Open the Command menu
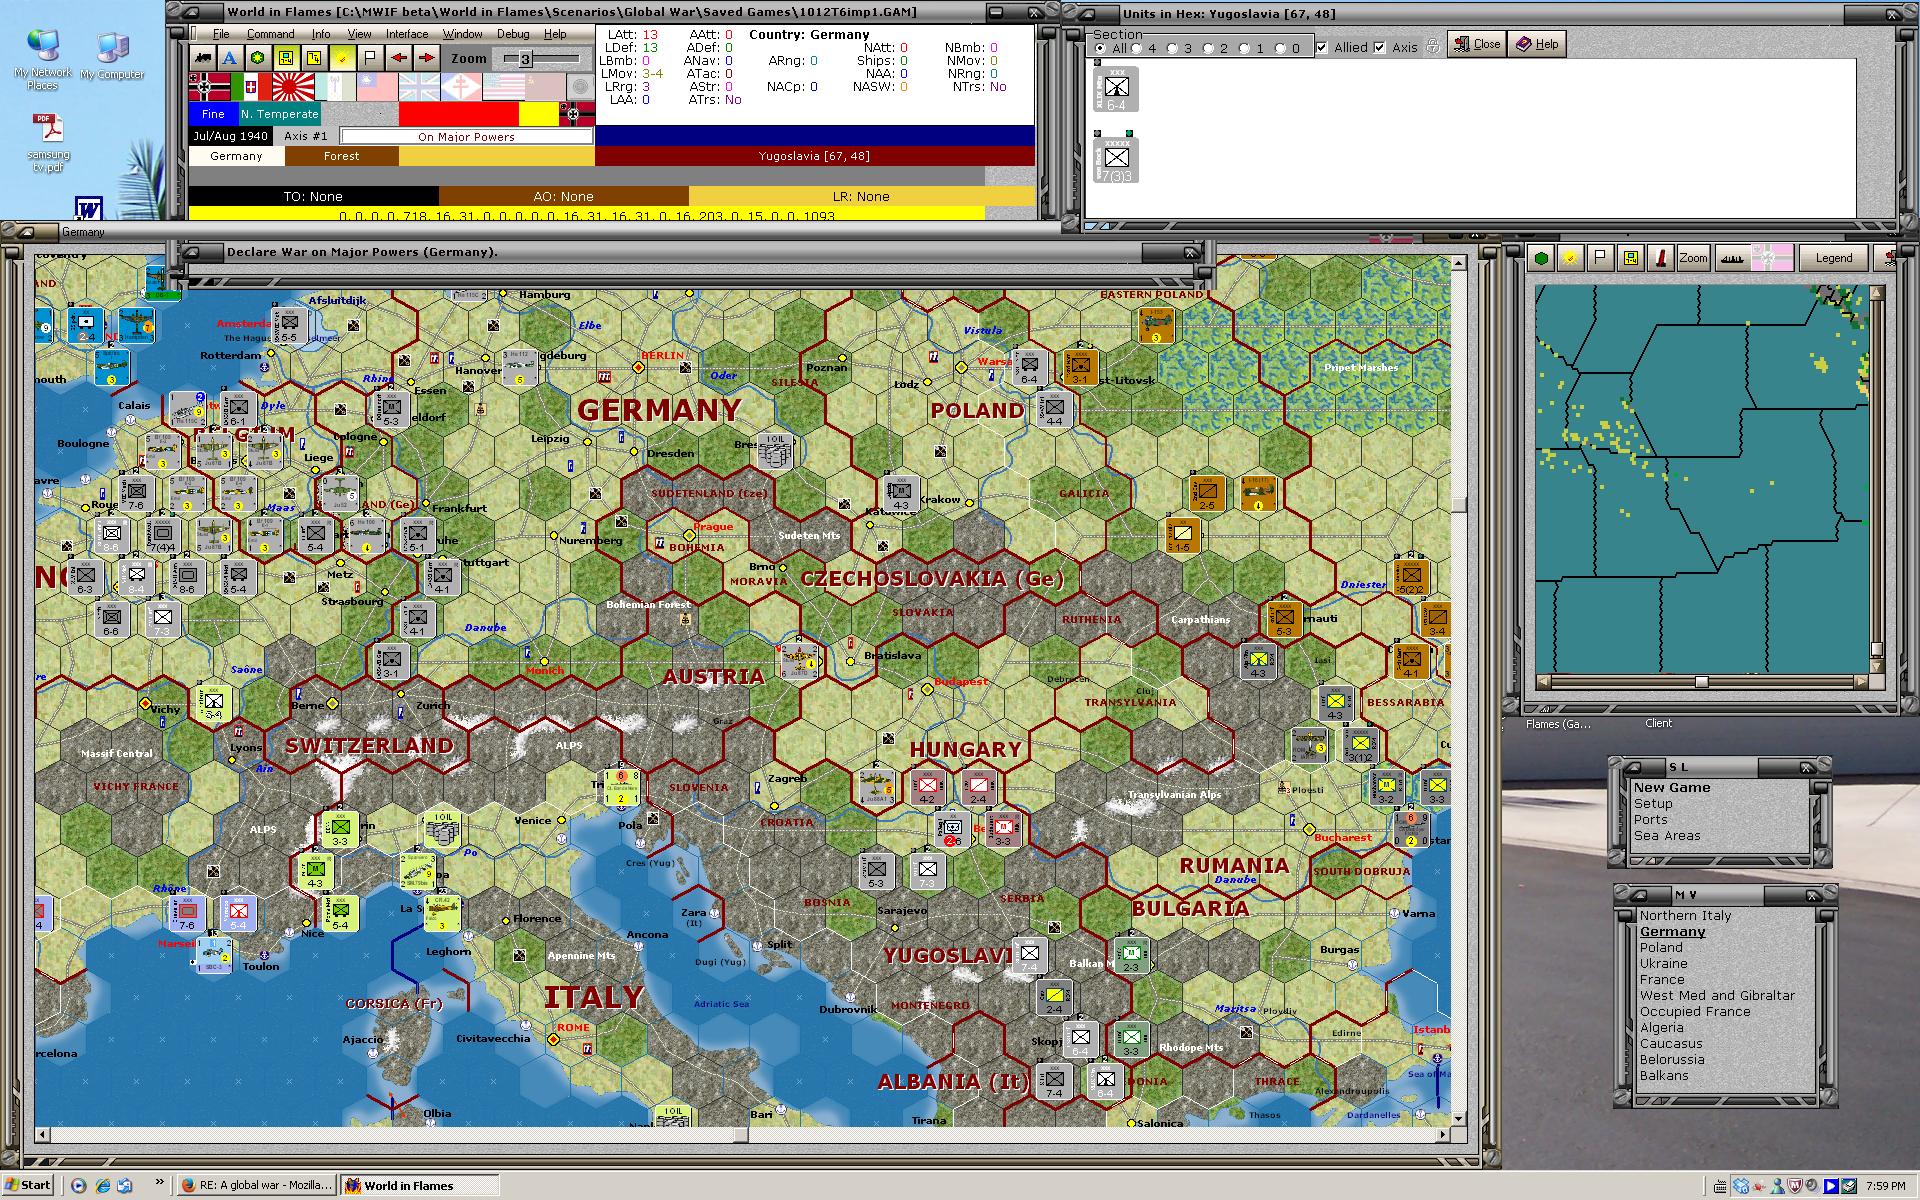 [x=271, y=34]
